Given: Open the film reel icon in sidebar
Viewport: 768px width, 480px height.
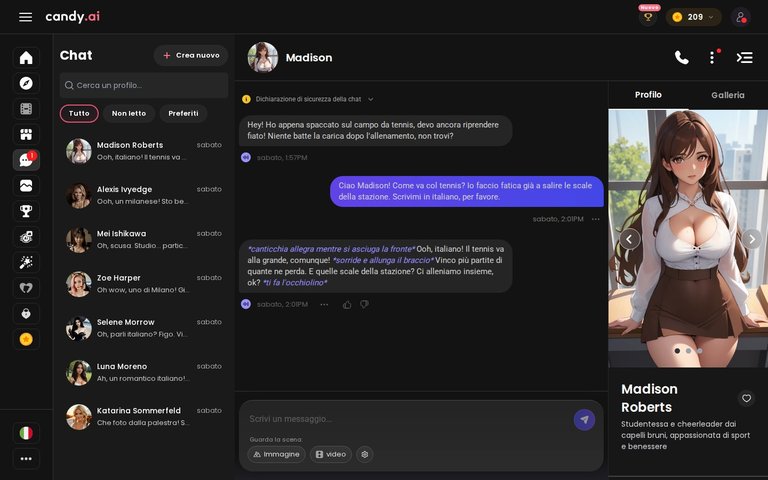Looking at the screenshot, I should (x=26, y=109).
